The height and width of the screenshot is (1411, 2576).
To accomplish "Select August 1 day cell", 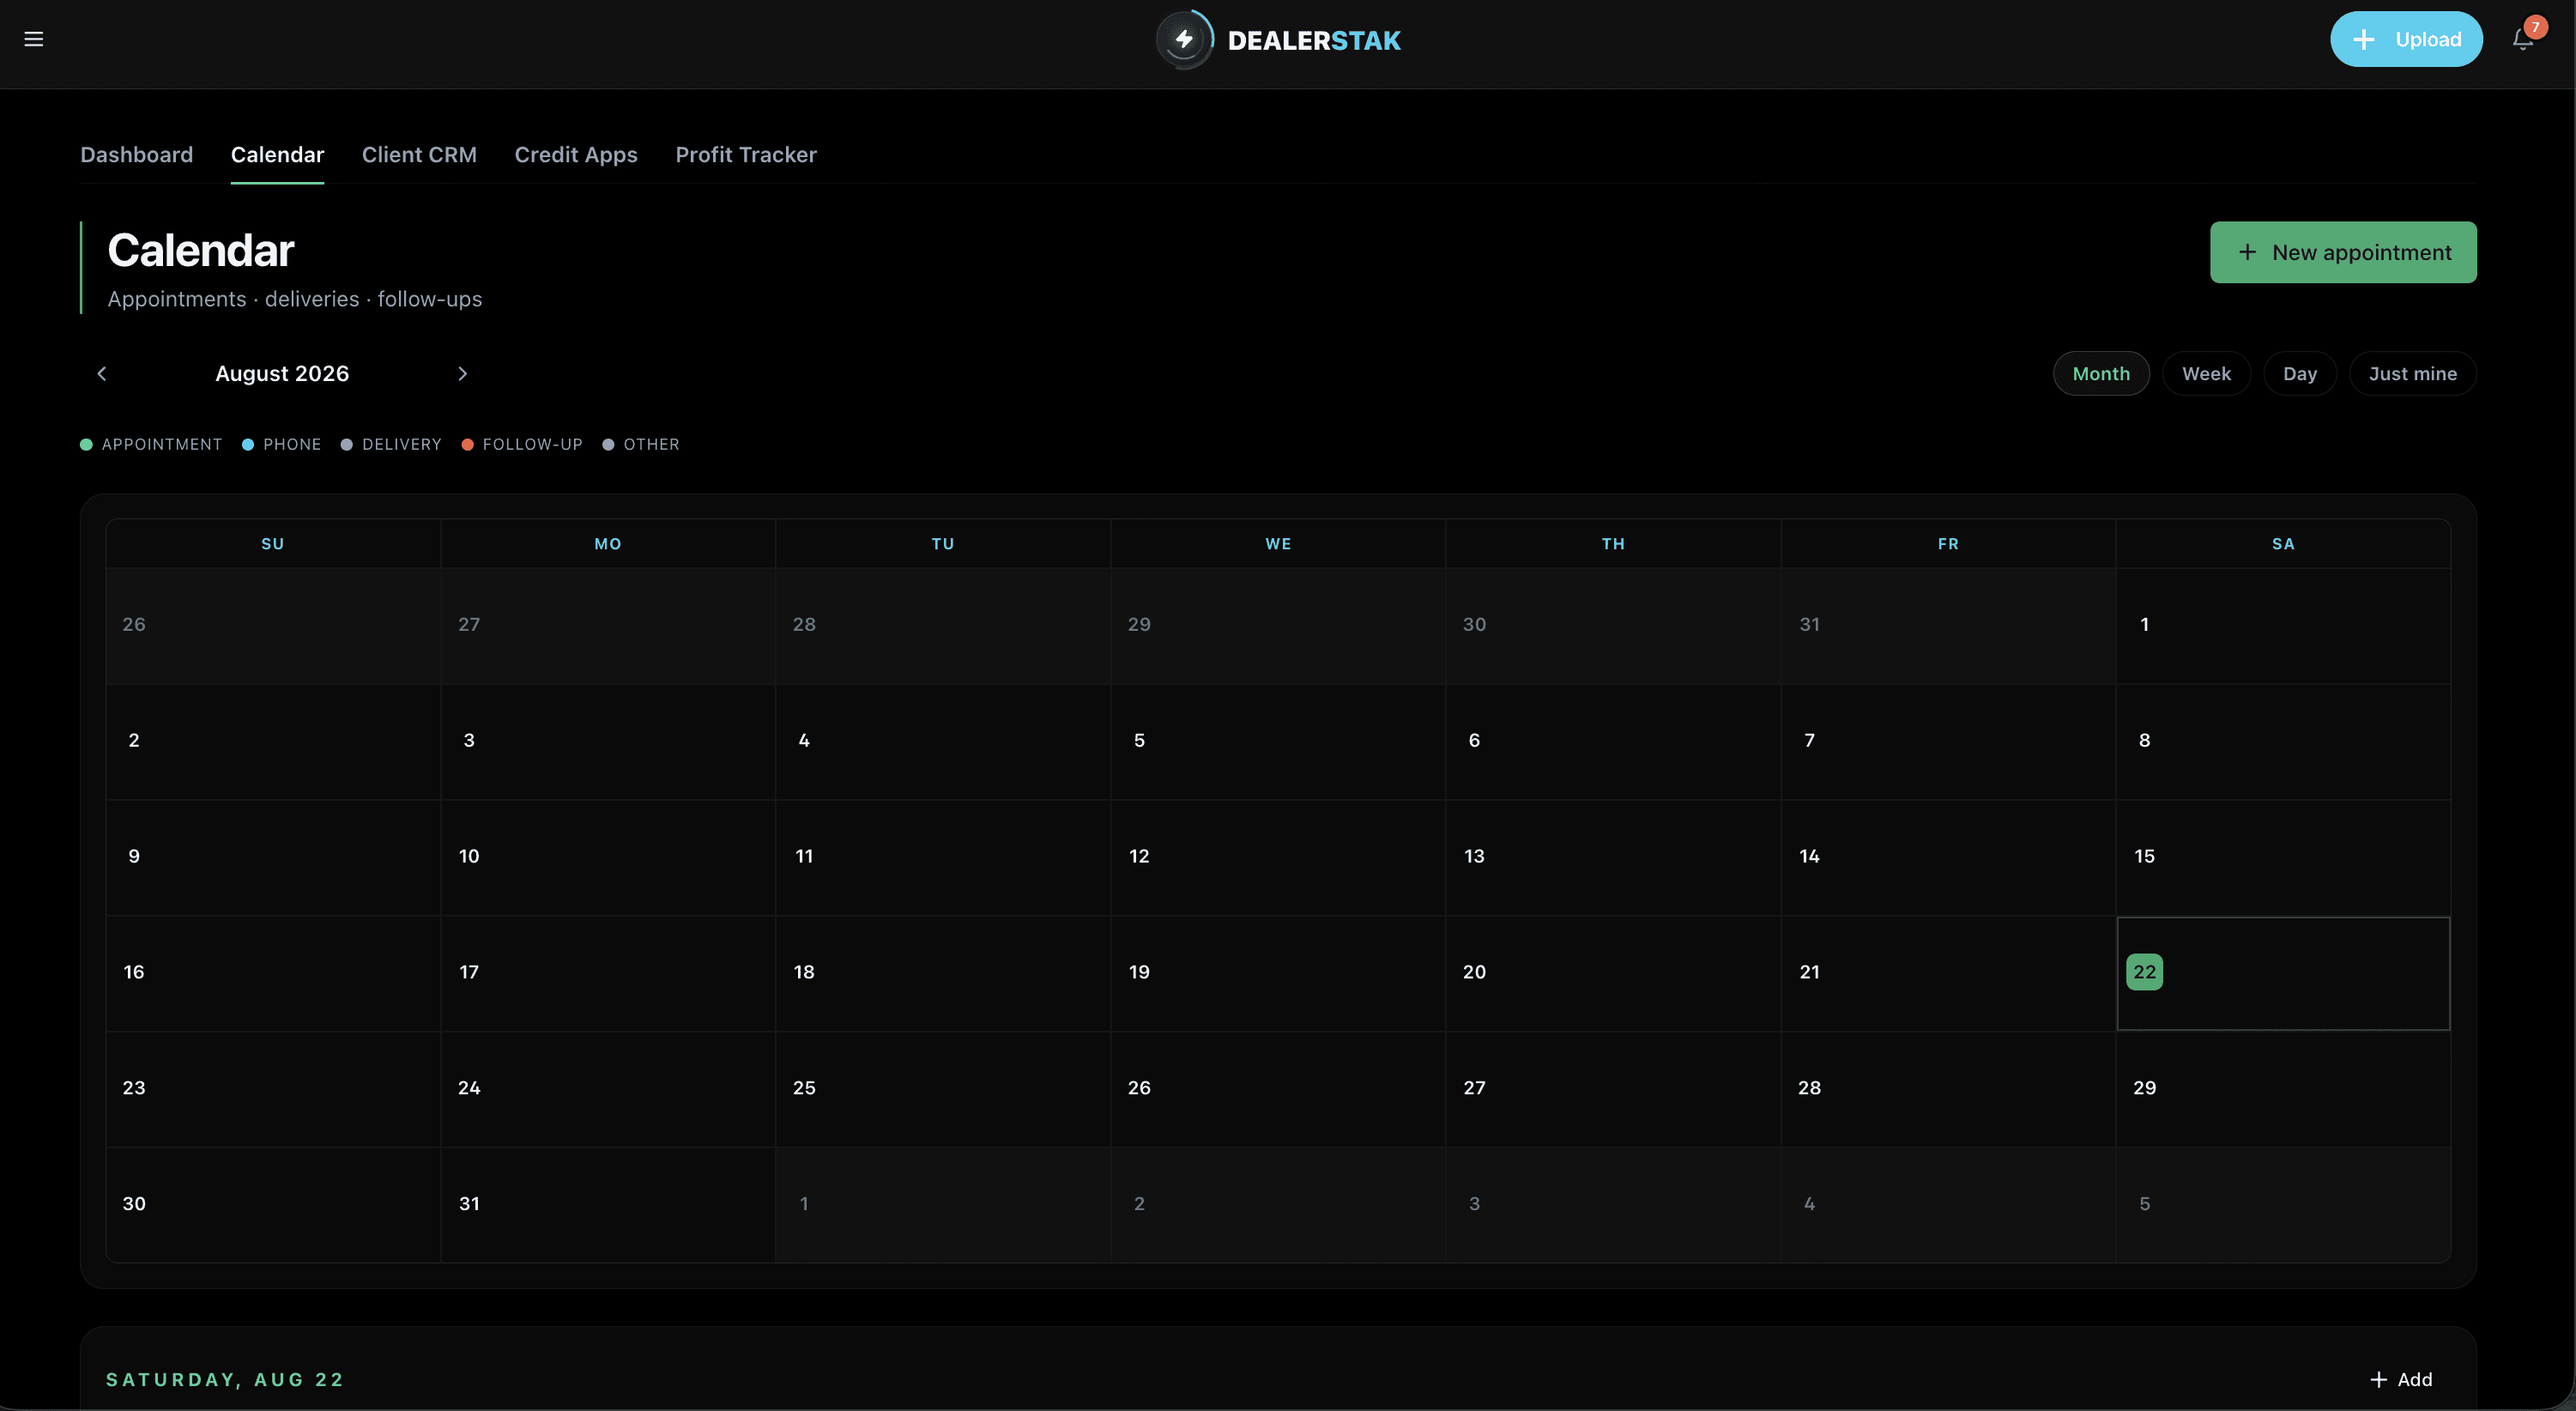I will tap(2283, 626).
